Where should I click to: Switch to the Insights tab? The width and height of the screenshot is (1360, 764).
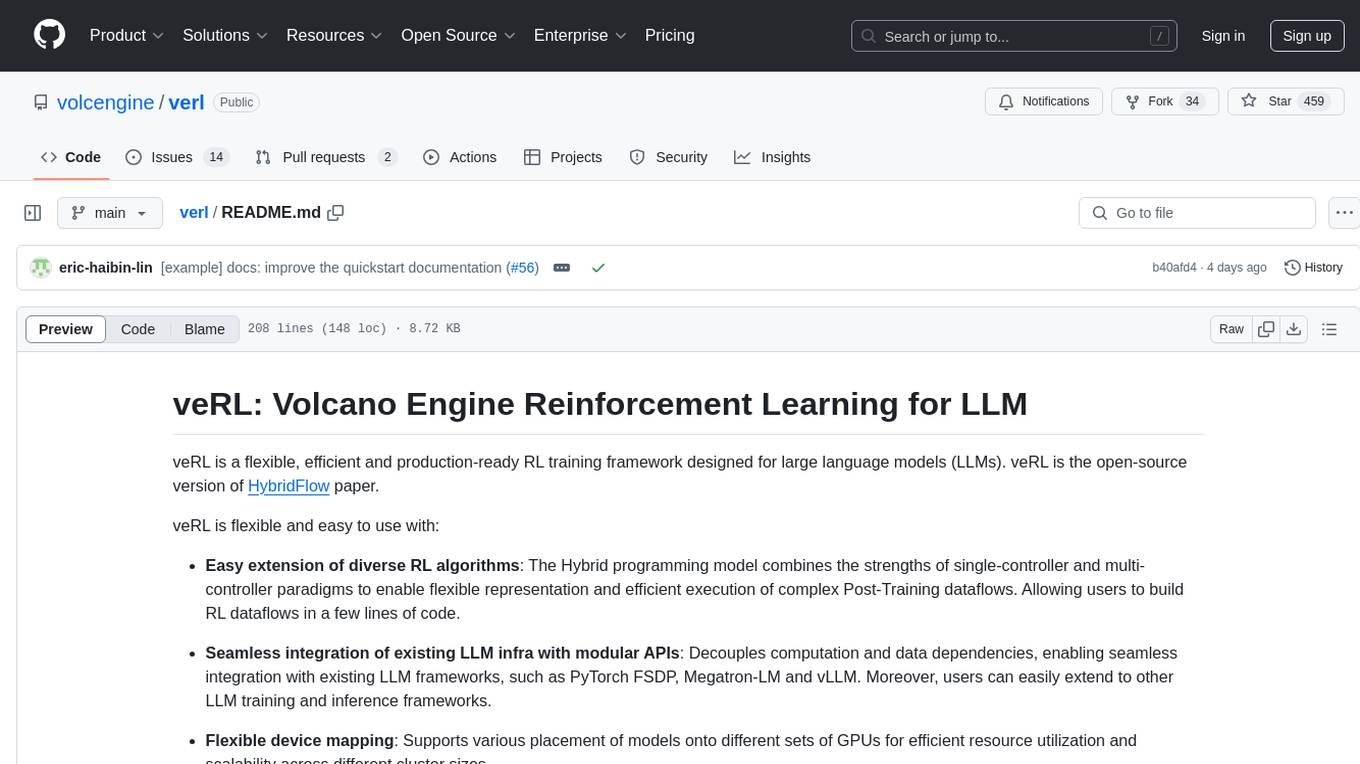pyautogui.click(x=772, y=157)
